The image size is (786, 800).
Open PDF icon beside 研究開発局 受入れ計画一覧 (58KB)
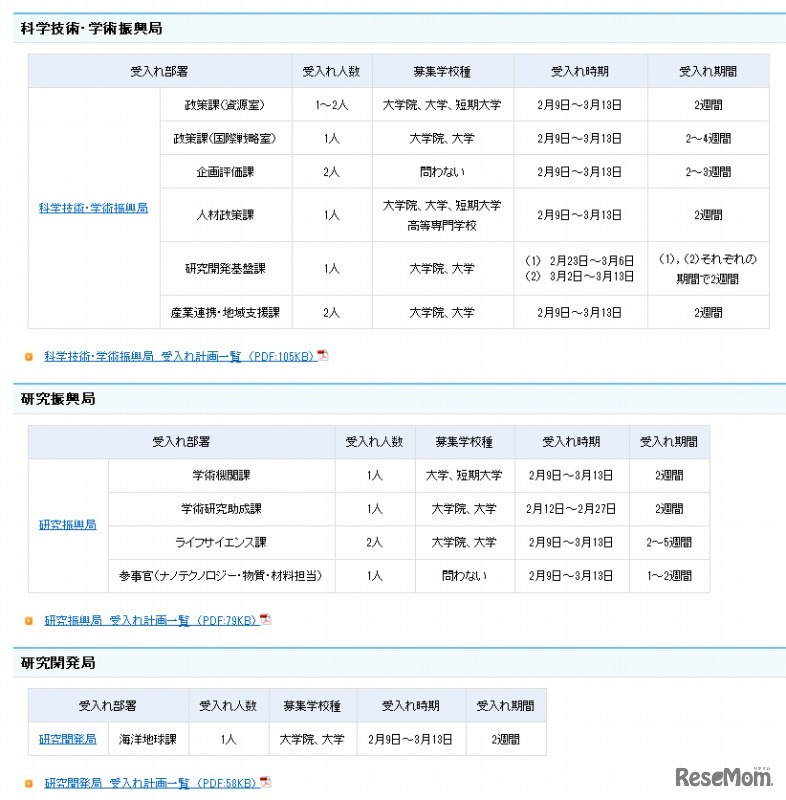265,782
